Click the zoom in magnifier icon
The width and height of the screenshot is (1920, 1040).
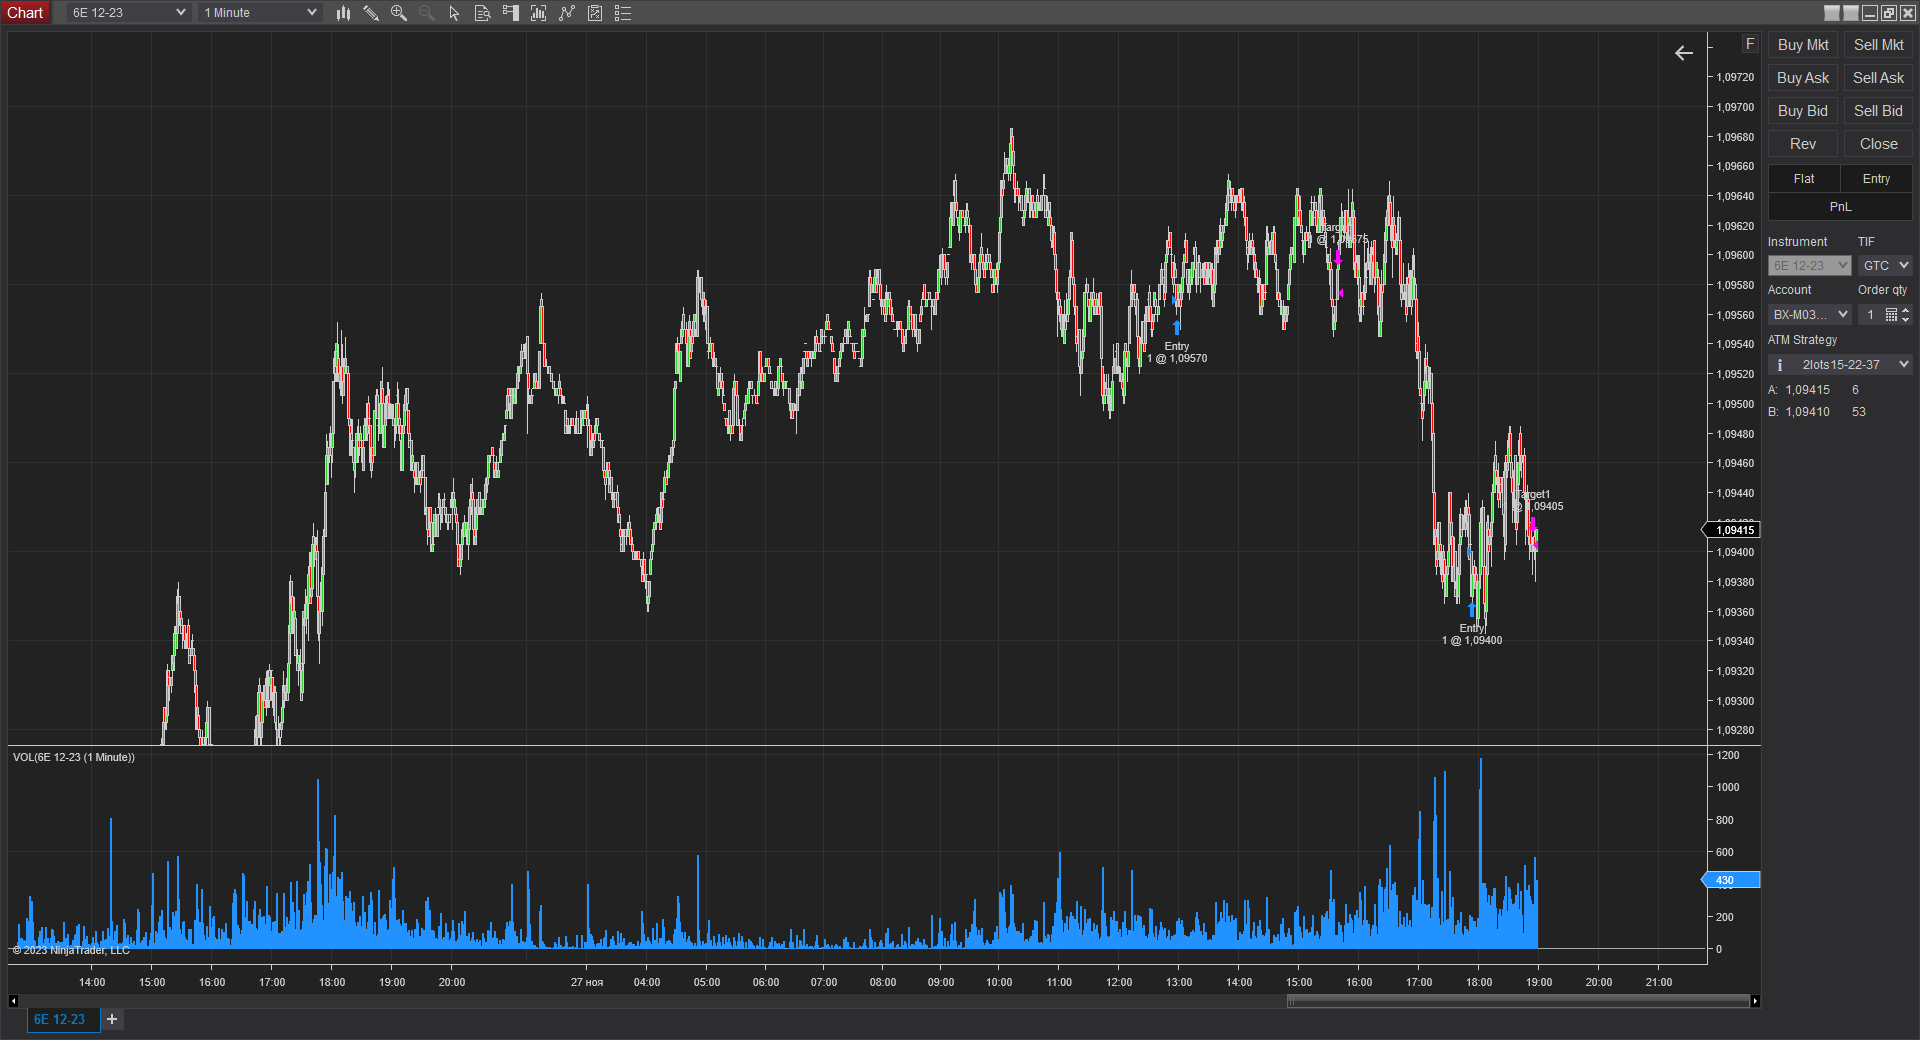399,13
